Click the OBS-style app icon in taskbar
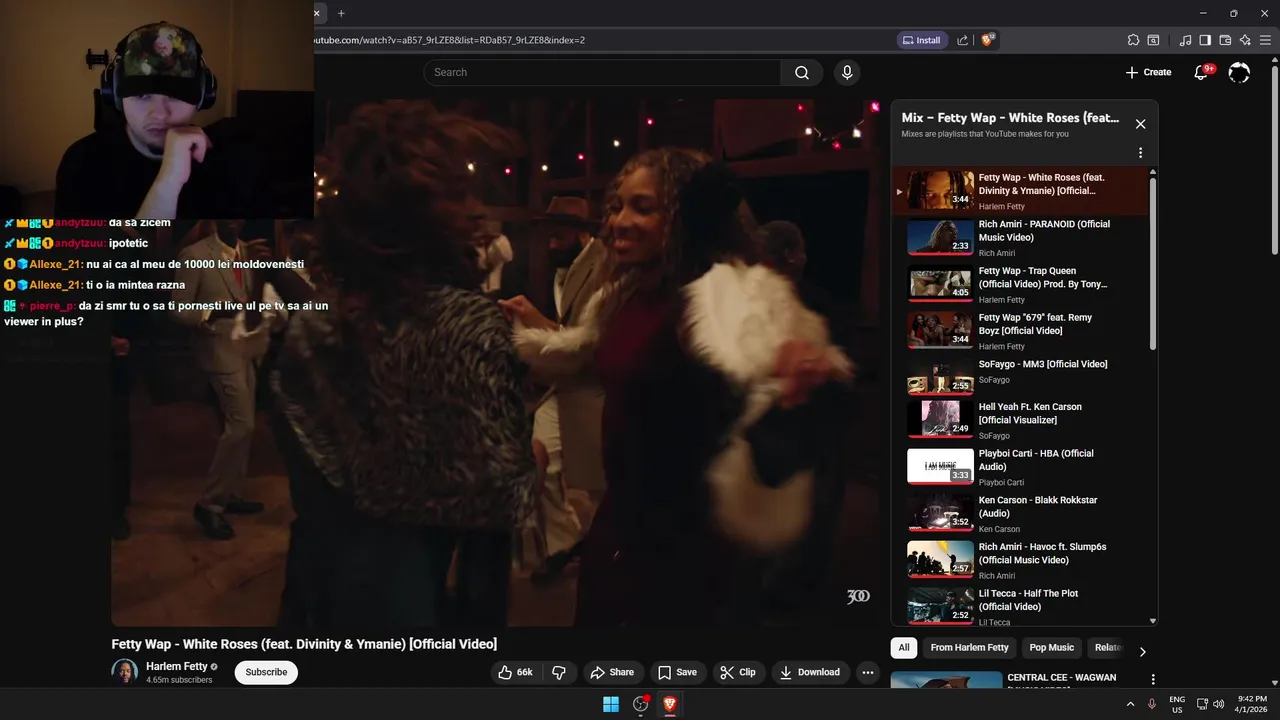Image resolution: width=1280 pixels, height=720 pixels. click(x=641, y=704)
